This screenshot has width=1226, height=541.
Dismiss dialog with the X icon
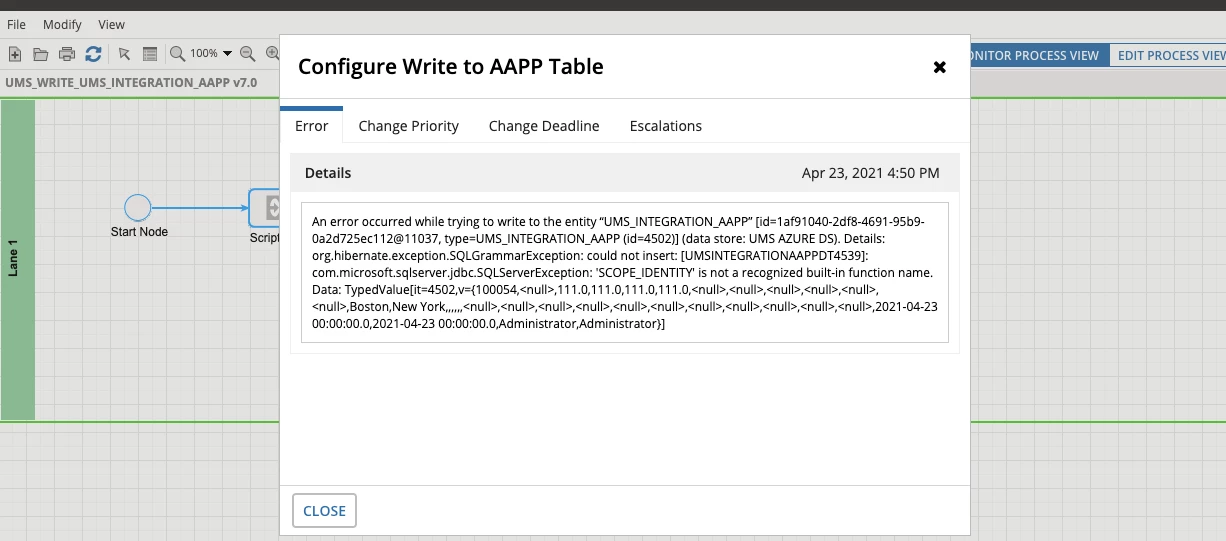(939, 67)
